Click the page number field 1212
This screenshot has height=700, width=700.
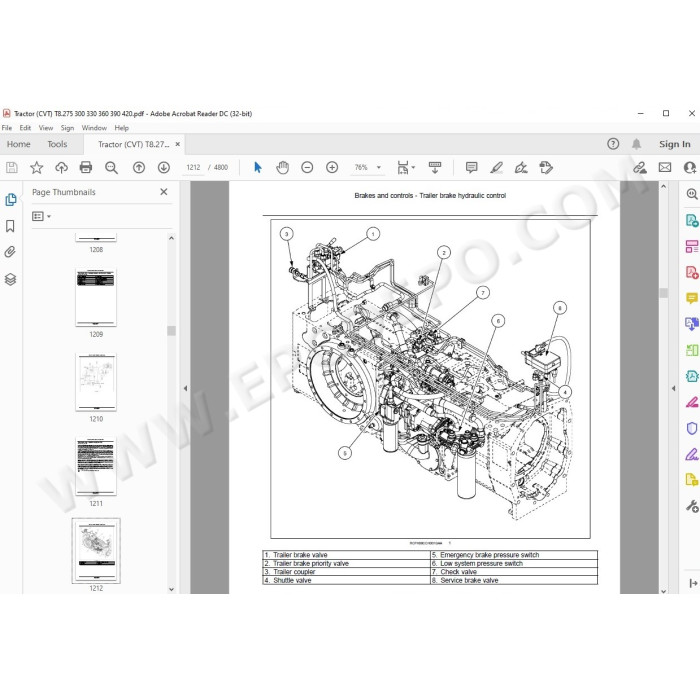point(193,167)
